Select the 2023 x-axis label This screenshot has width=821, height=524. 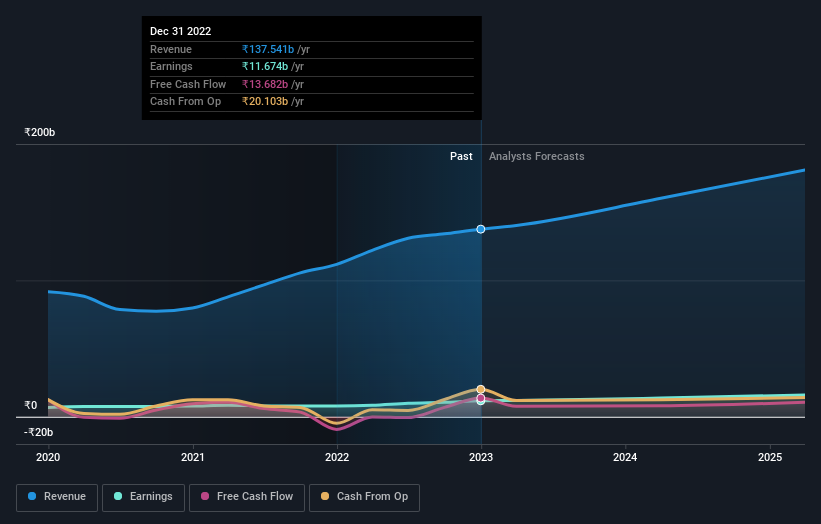[481, 457]
